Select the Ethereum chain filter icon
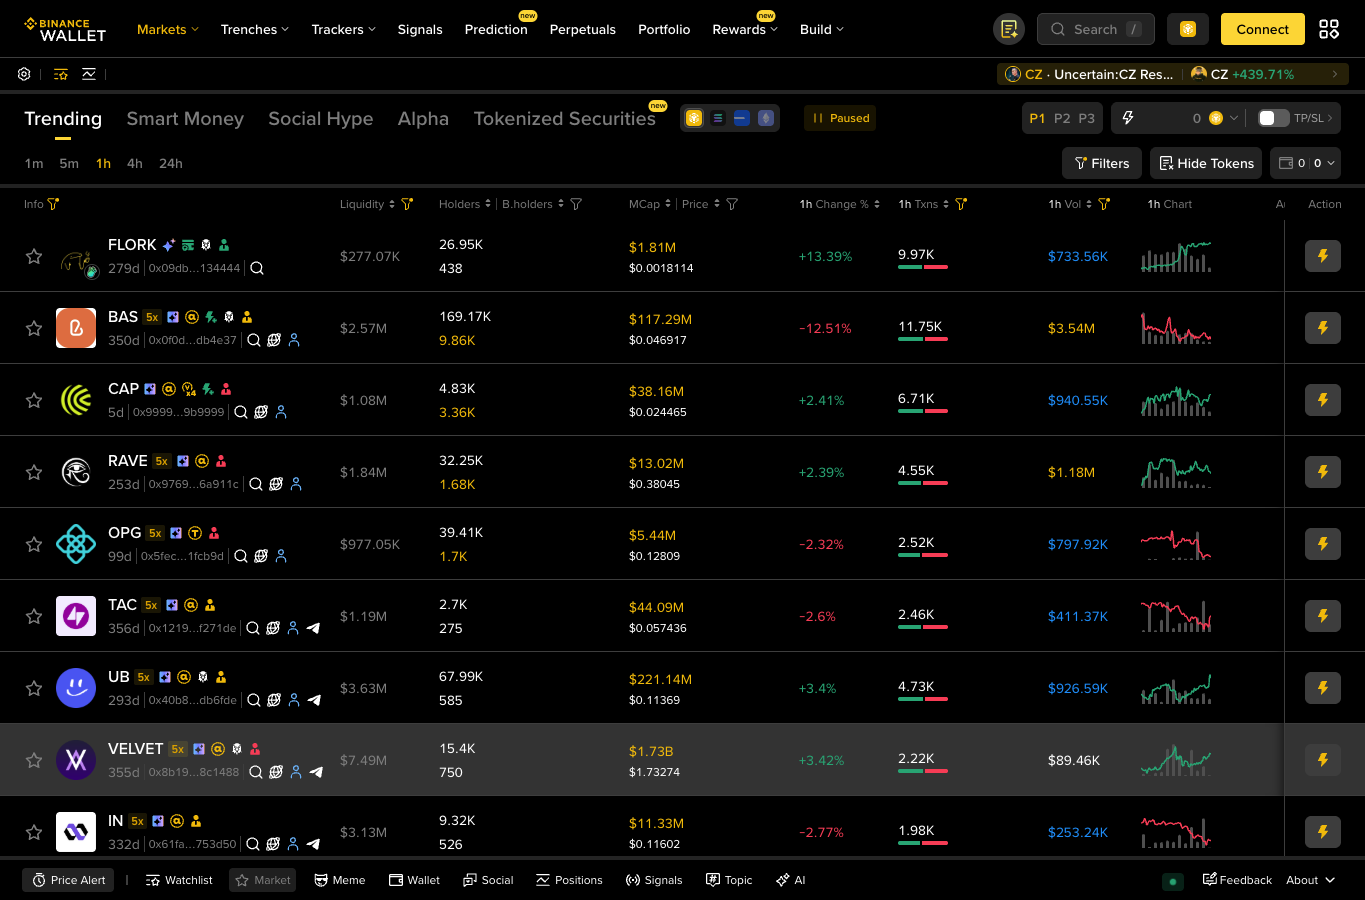The height and width of the screenshot is (900, 1365). 766,118
